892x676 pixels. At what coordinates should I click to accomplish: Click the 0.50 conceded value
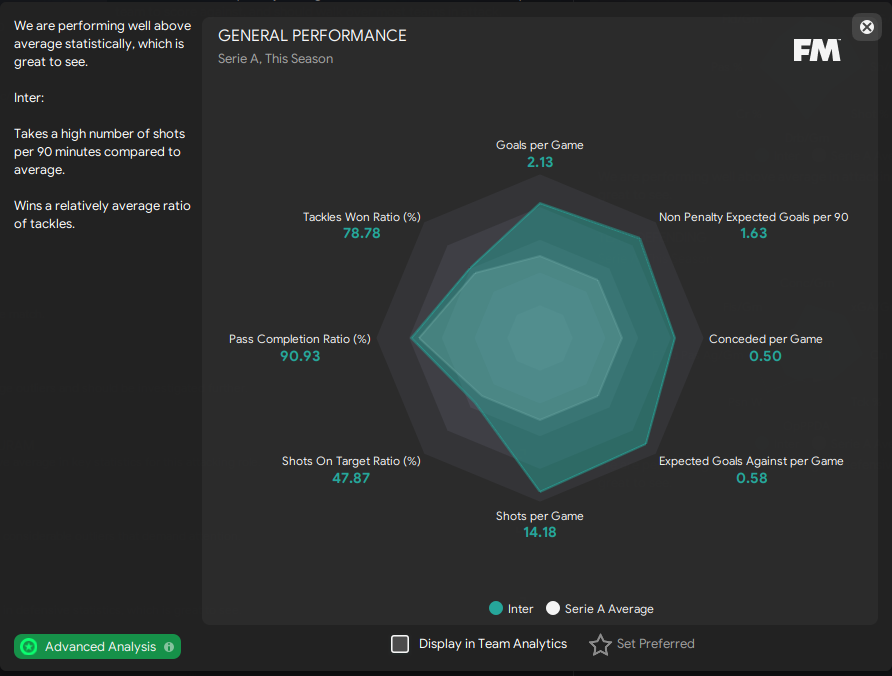coord(766,356)
